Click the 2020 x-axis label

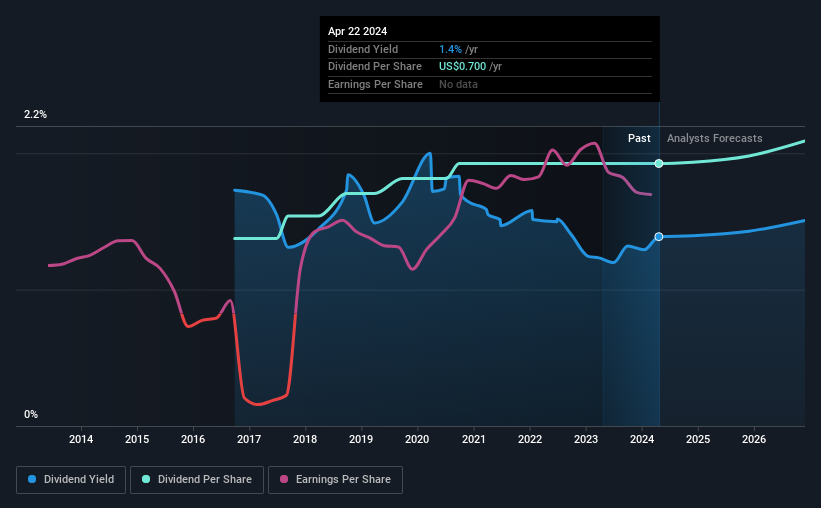tap(417, 439)
